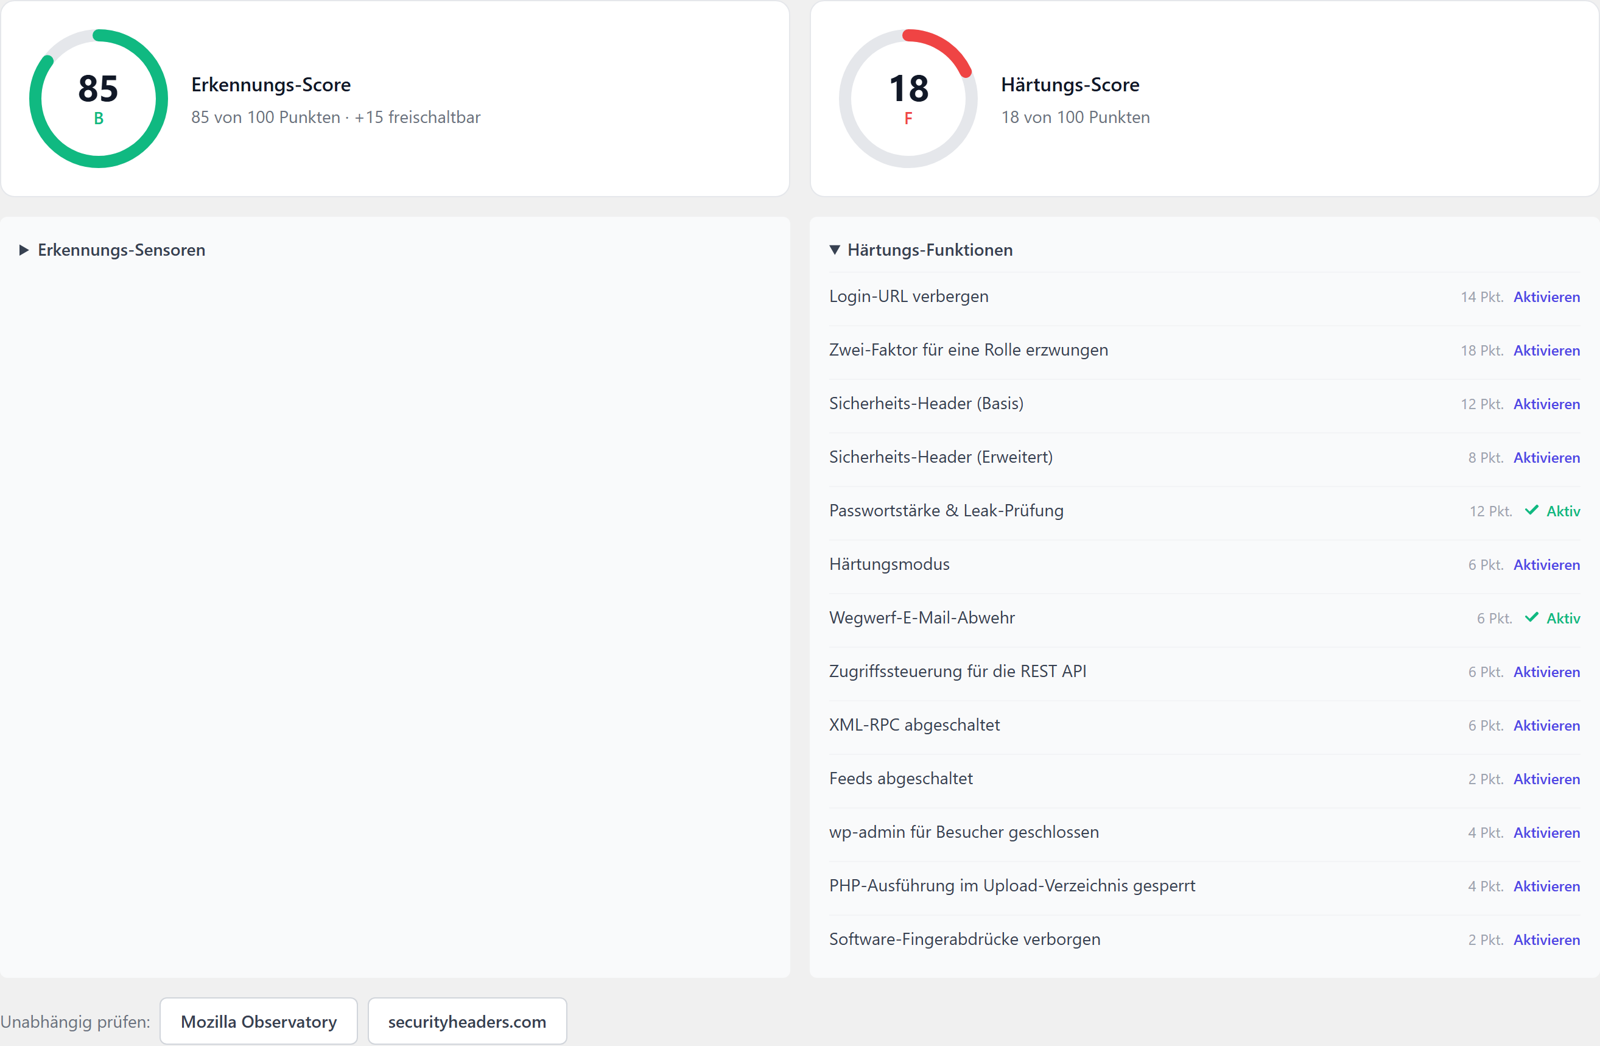
Task: Activate Sicherheits-Header (Erweitert)
Action: [x=1546, y=458]
